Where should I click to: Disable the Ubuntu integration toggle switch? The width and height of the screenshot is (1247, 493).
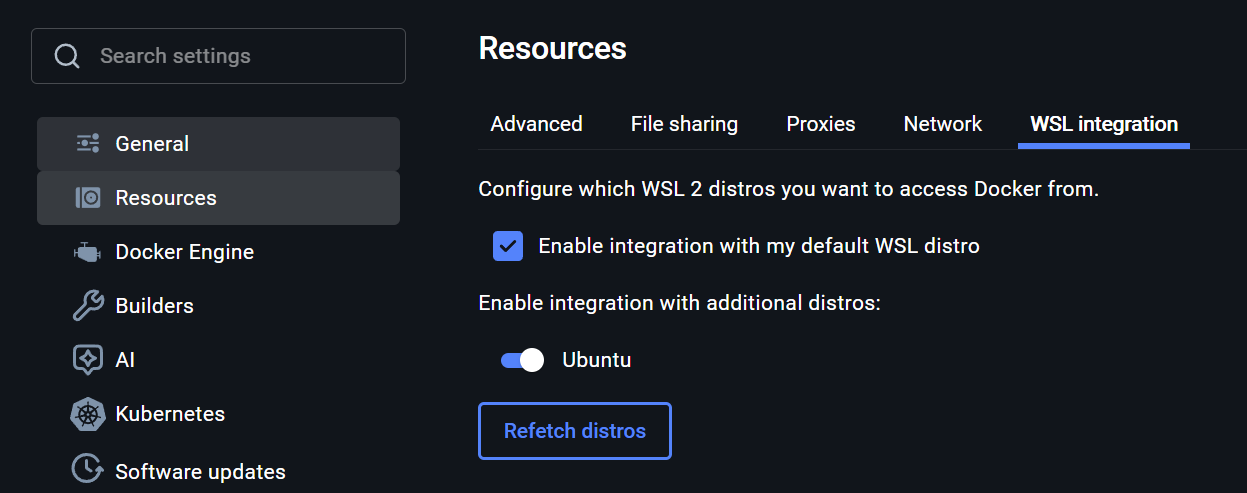pyautogui.click(x=522, y=360)
